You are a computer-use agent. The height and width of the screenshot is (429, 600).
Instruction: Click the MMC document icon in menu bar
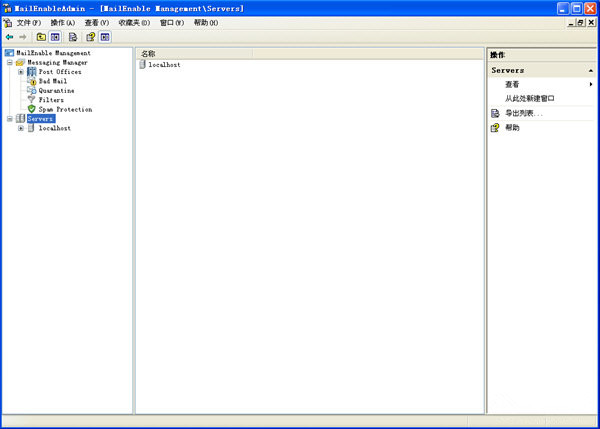point(8,23)
